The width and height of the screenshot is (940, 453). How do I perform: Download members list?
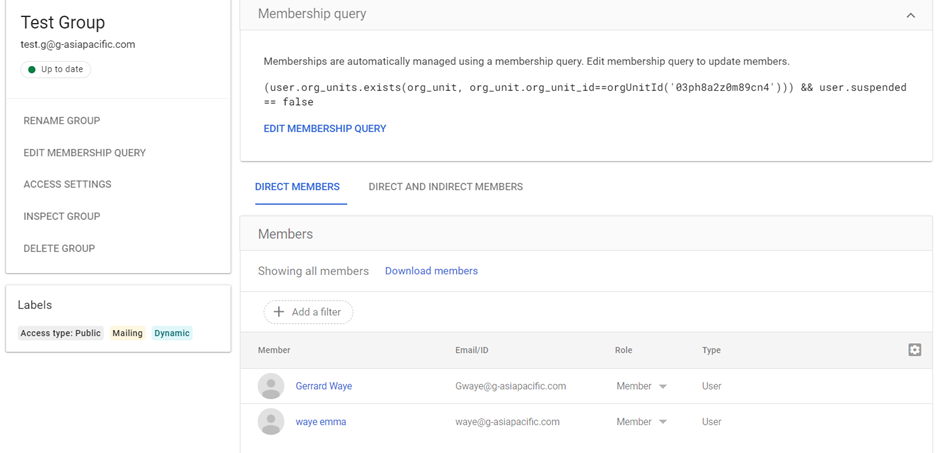tap(431, 271)
